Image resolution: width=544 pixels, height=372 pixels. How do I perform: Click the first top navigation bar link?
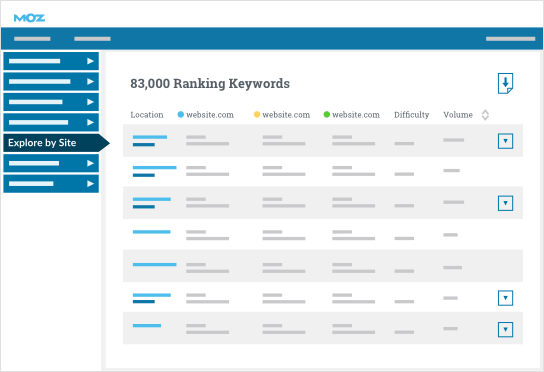[x=32, y=39]
